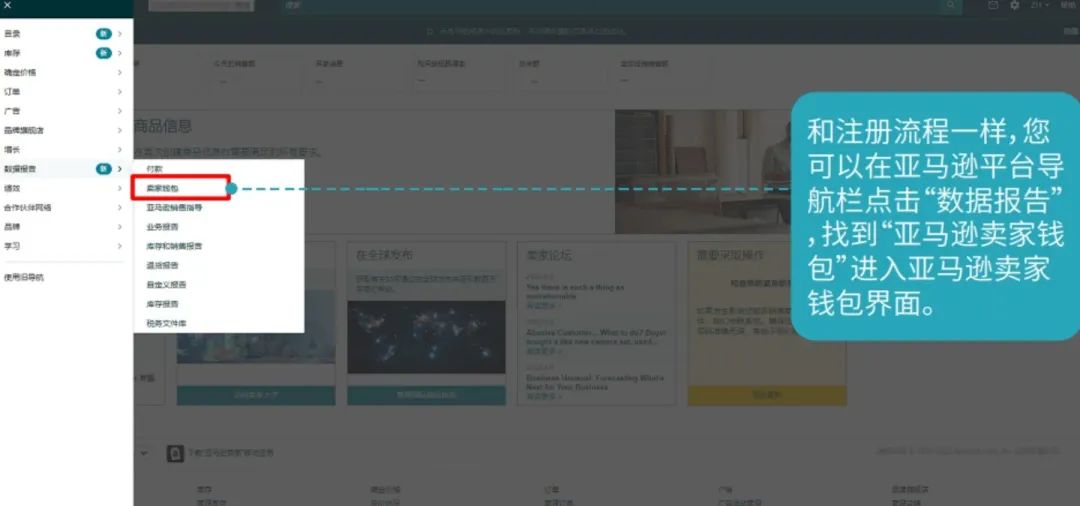
Task: Expand the 合作伙伴网络 chevron
Action: point(119,207)
